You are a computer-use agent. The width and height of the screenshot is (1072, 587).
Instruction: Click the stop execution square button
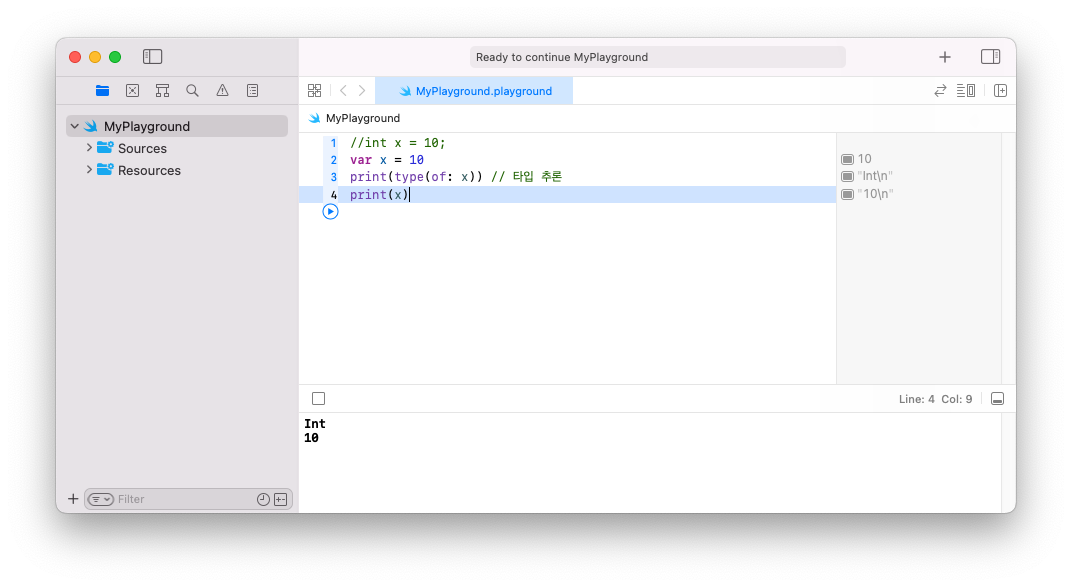pyautogui.click(x=319, y=398)
